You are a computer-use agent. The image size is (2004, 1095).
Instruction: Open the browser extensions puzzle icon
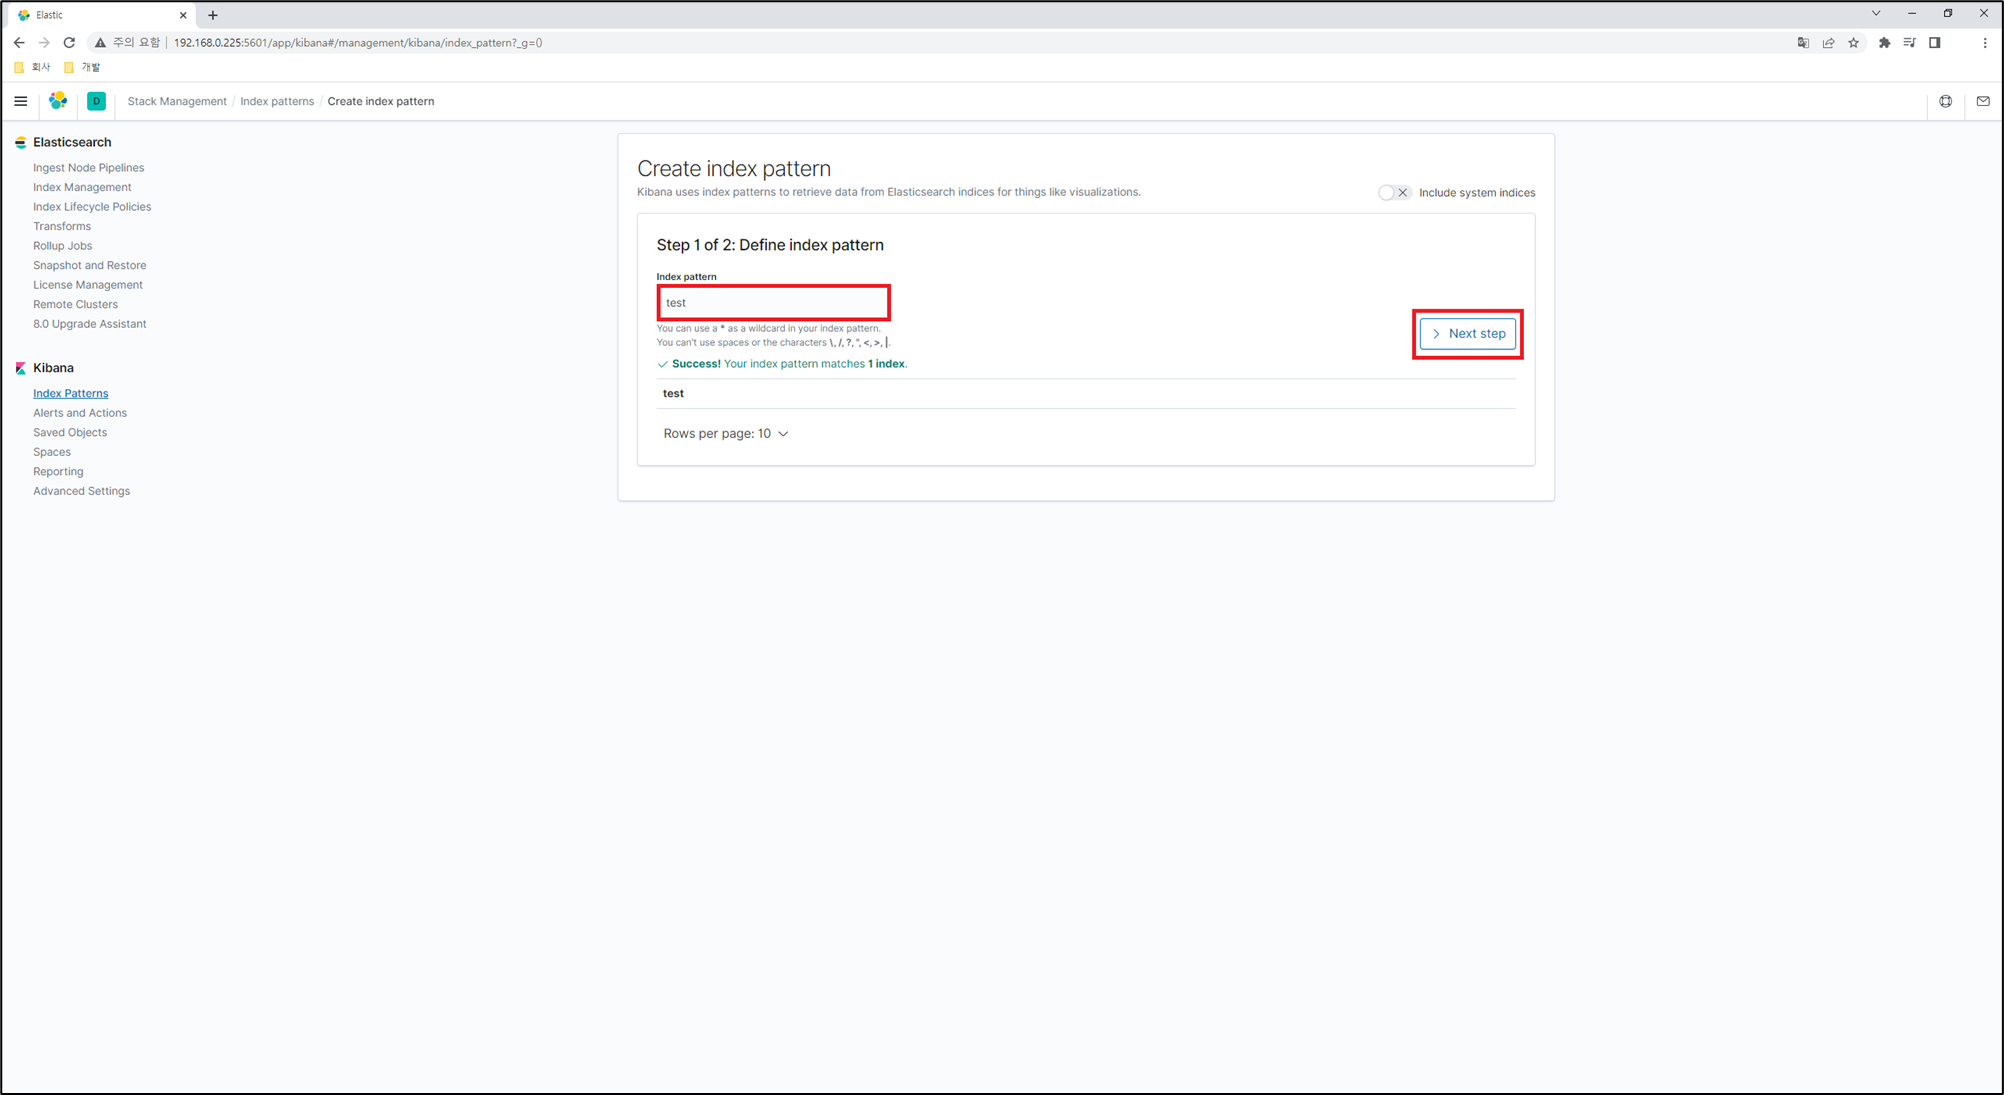1884,43
